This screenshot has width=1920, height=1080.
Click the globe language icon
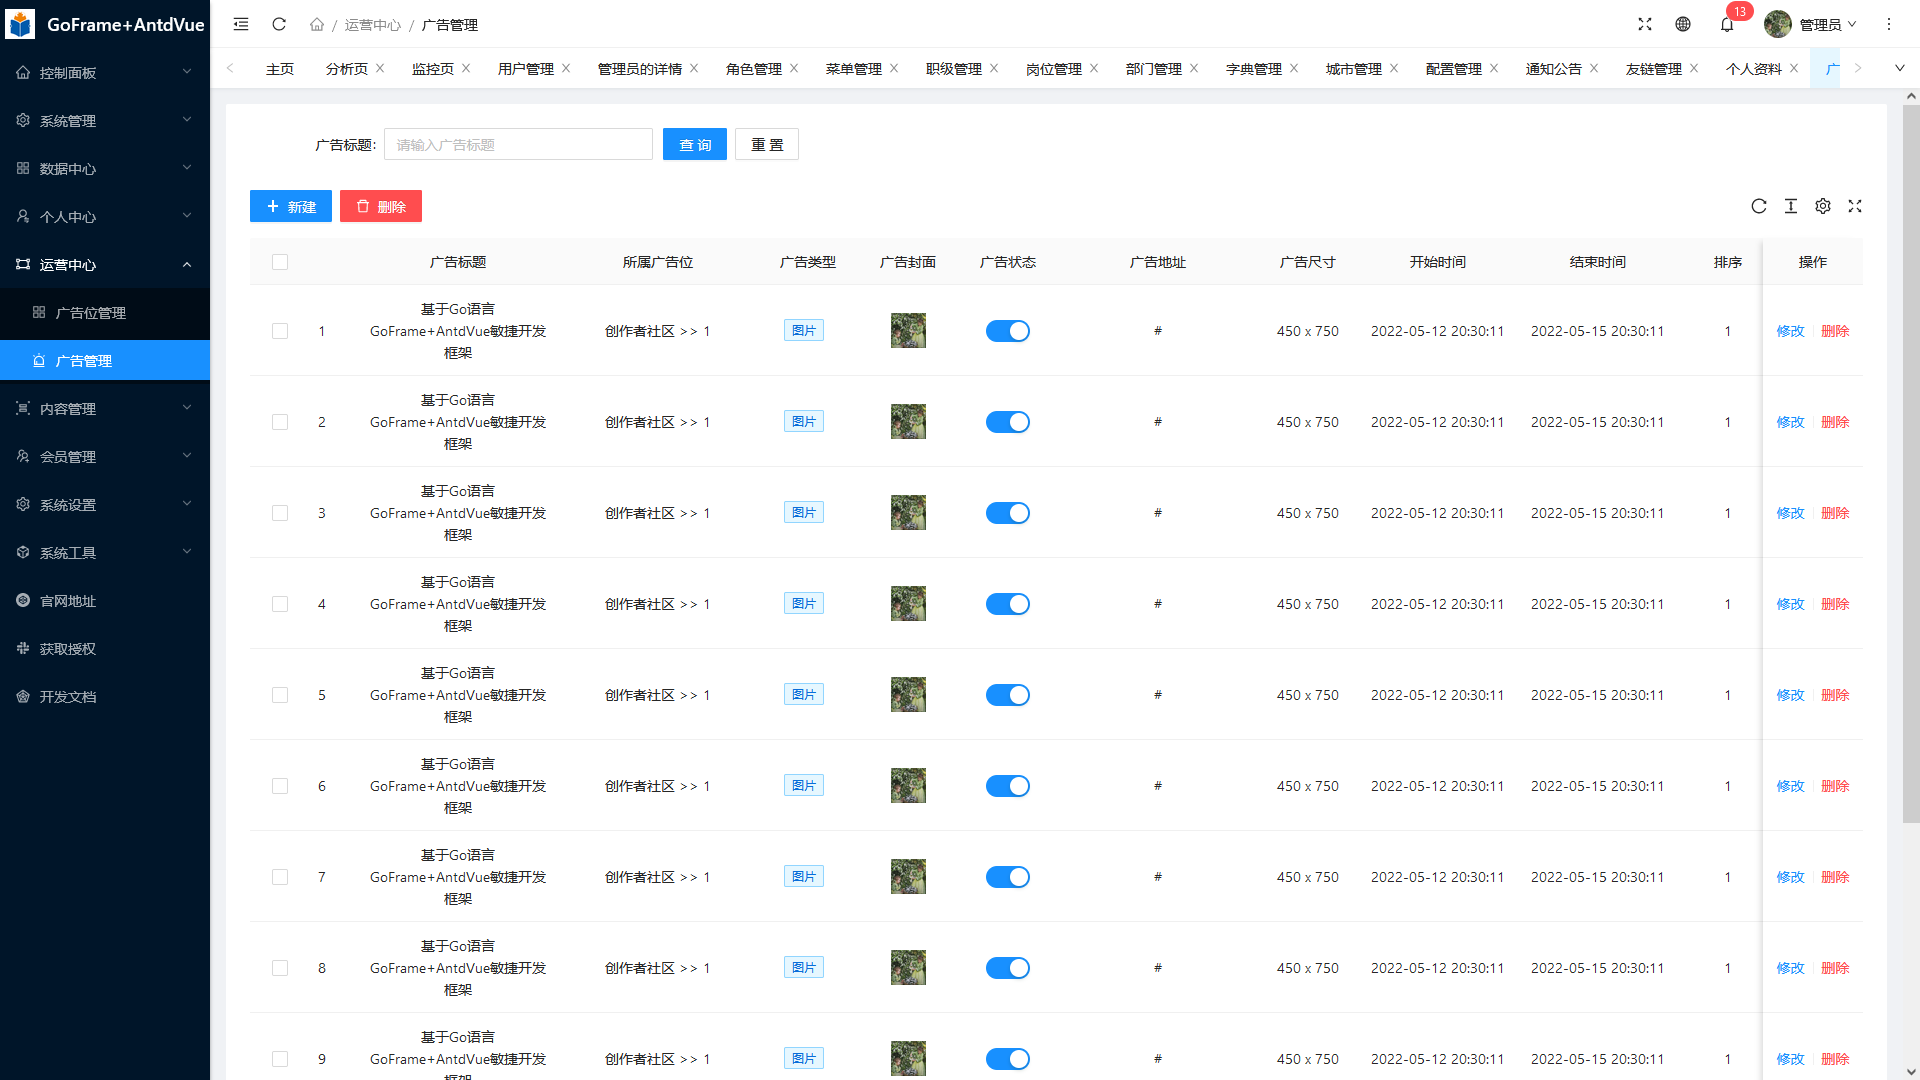[x=1683, y=24]
